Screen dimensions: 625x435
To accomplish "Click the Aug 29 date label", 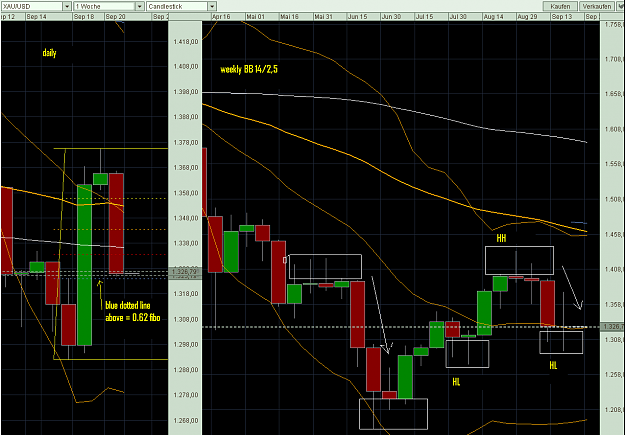I will coord(527,17).
